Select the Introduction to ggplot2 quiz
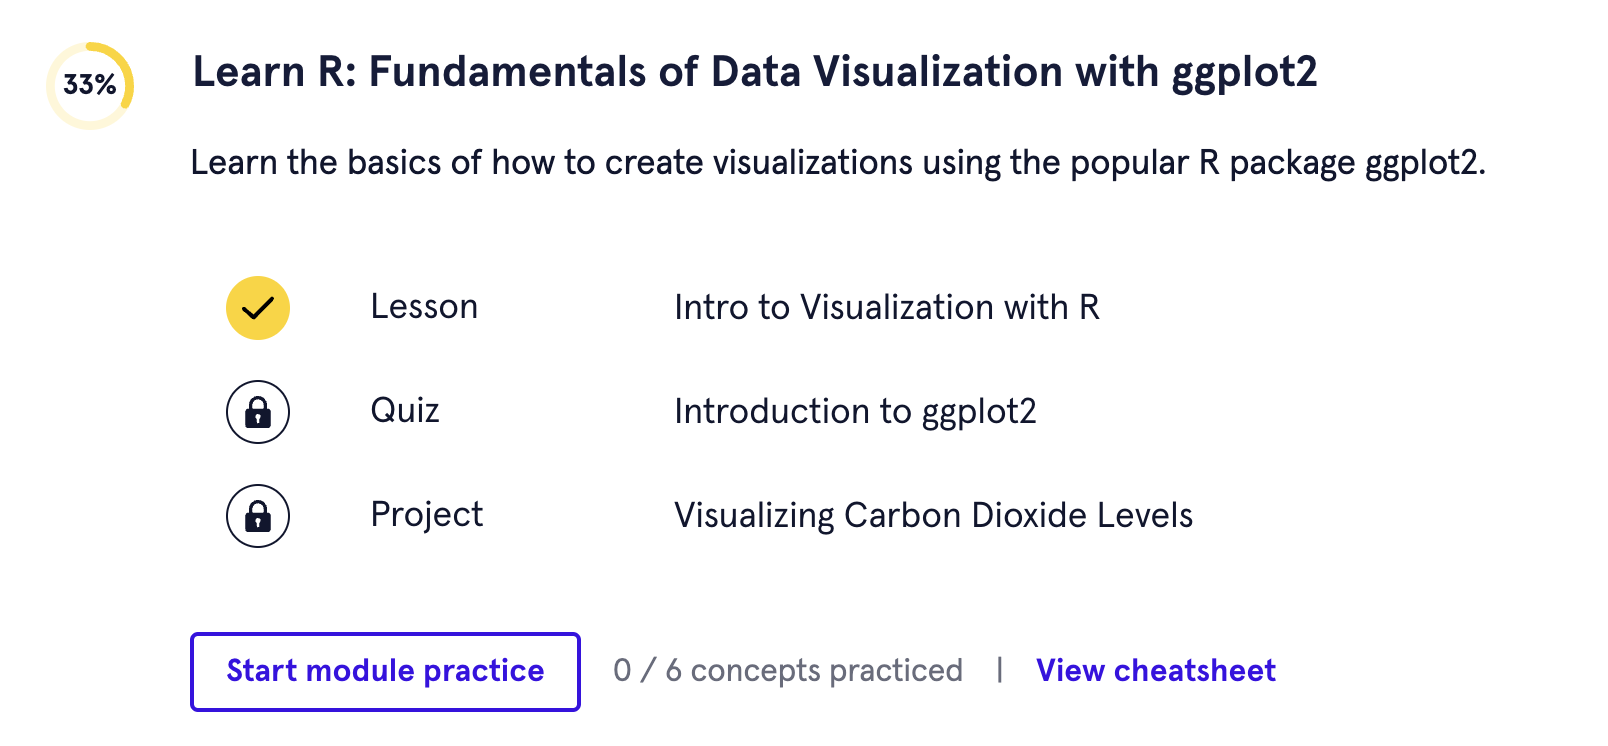 (x=855, y=411)
